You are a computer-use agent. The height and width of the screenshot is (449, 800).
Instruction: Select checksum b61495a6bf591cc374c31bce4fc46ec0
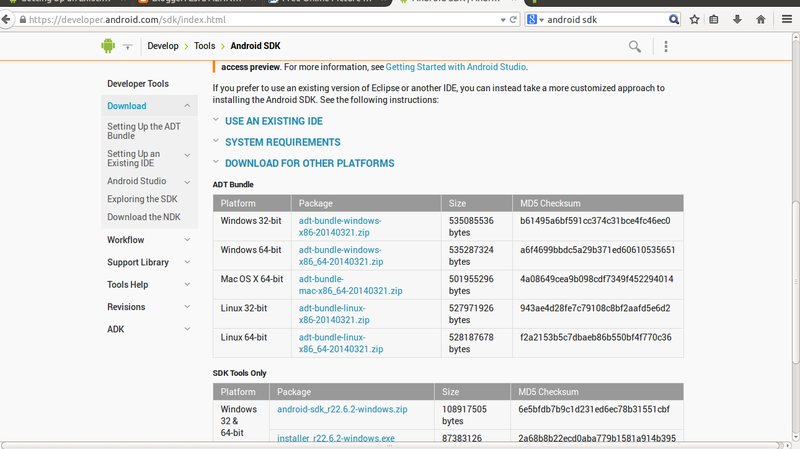pyautogui.click(x=595, y=221)
